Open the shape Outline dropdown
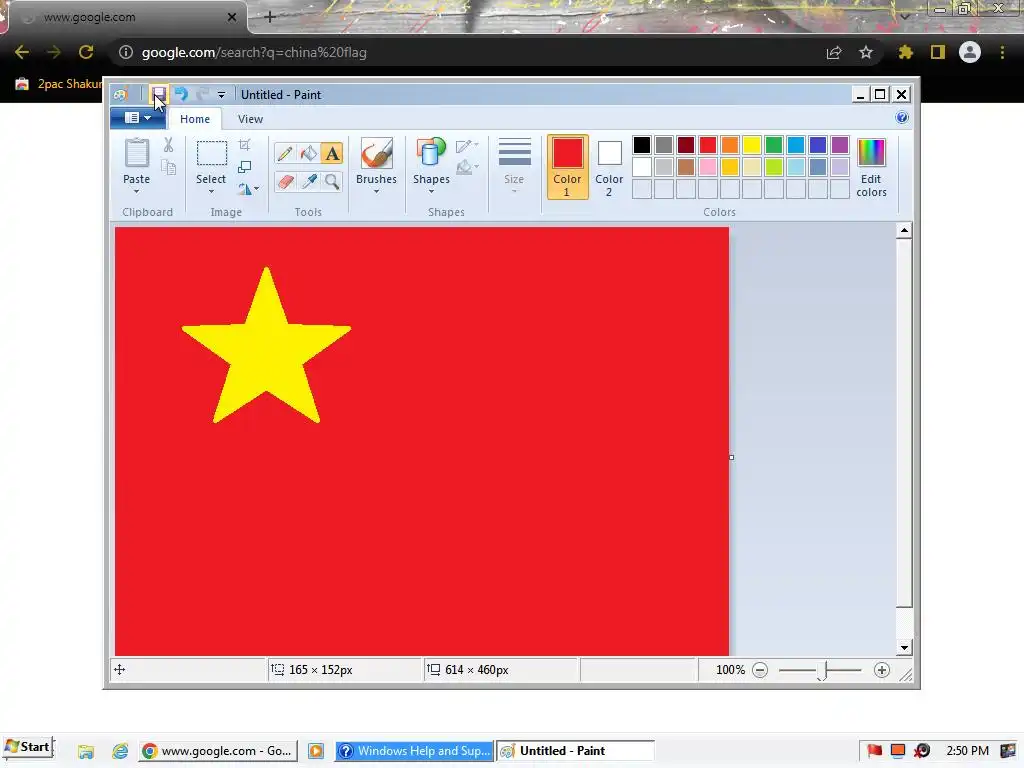Viewport: 1024px width, 768px height. coord(467,146)
